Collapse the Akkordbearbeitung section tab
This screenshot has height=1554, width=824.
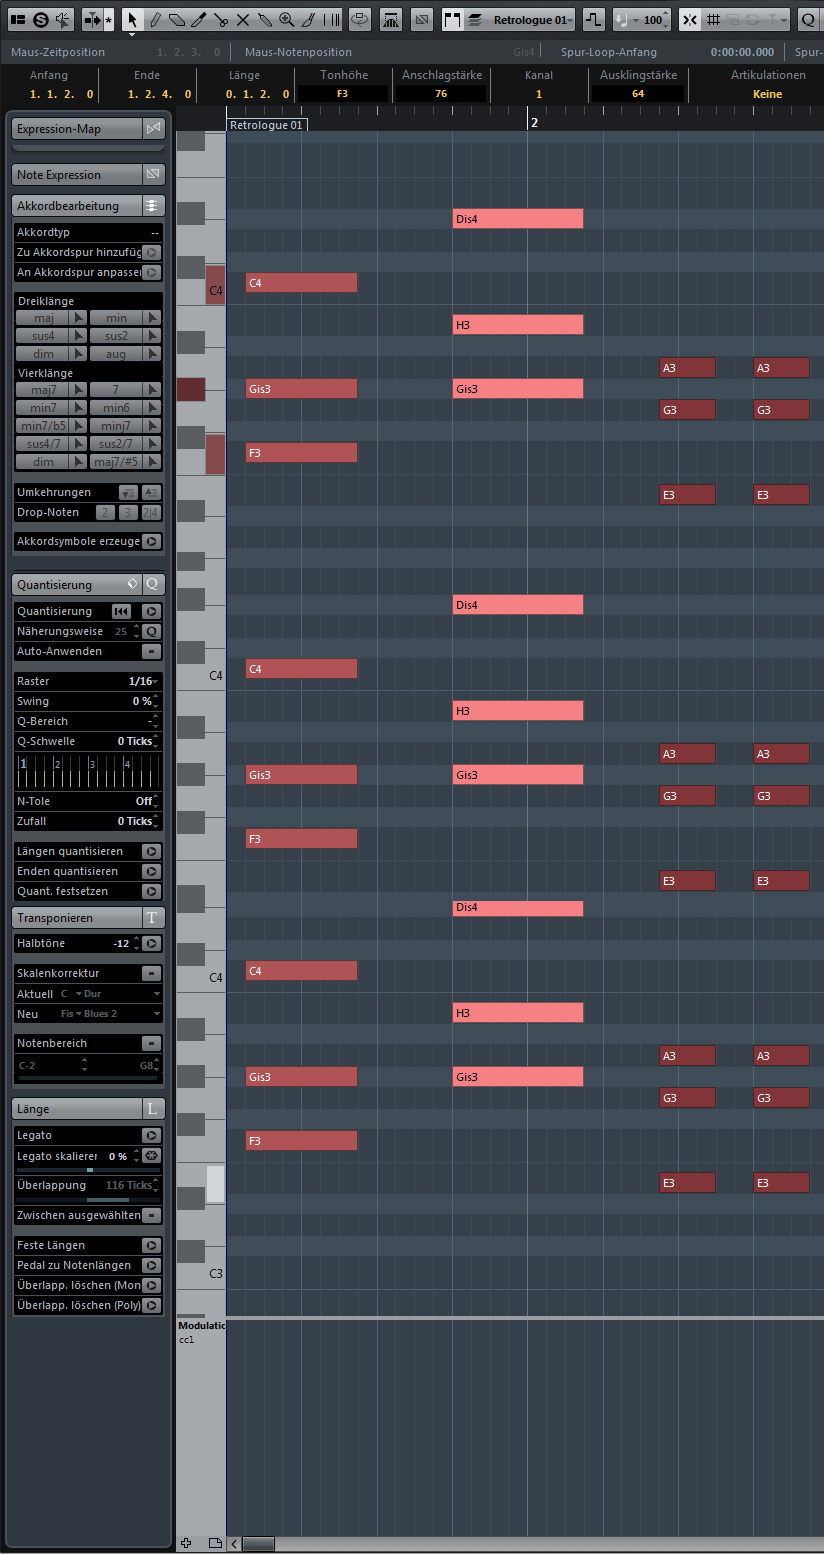coord(77,206)
